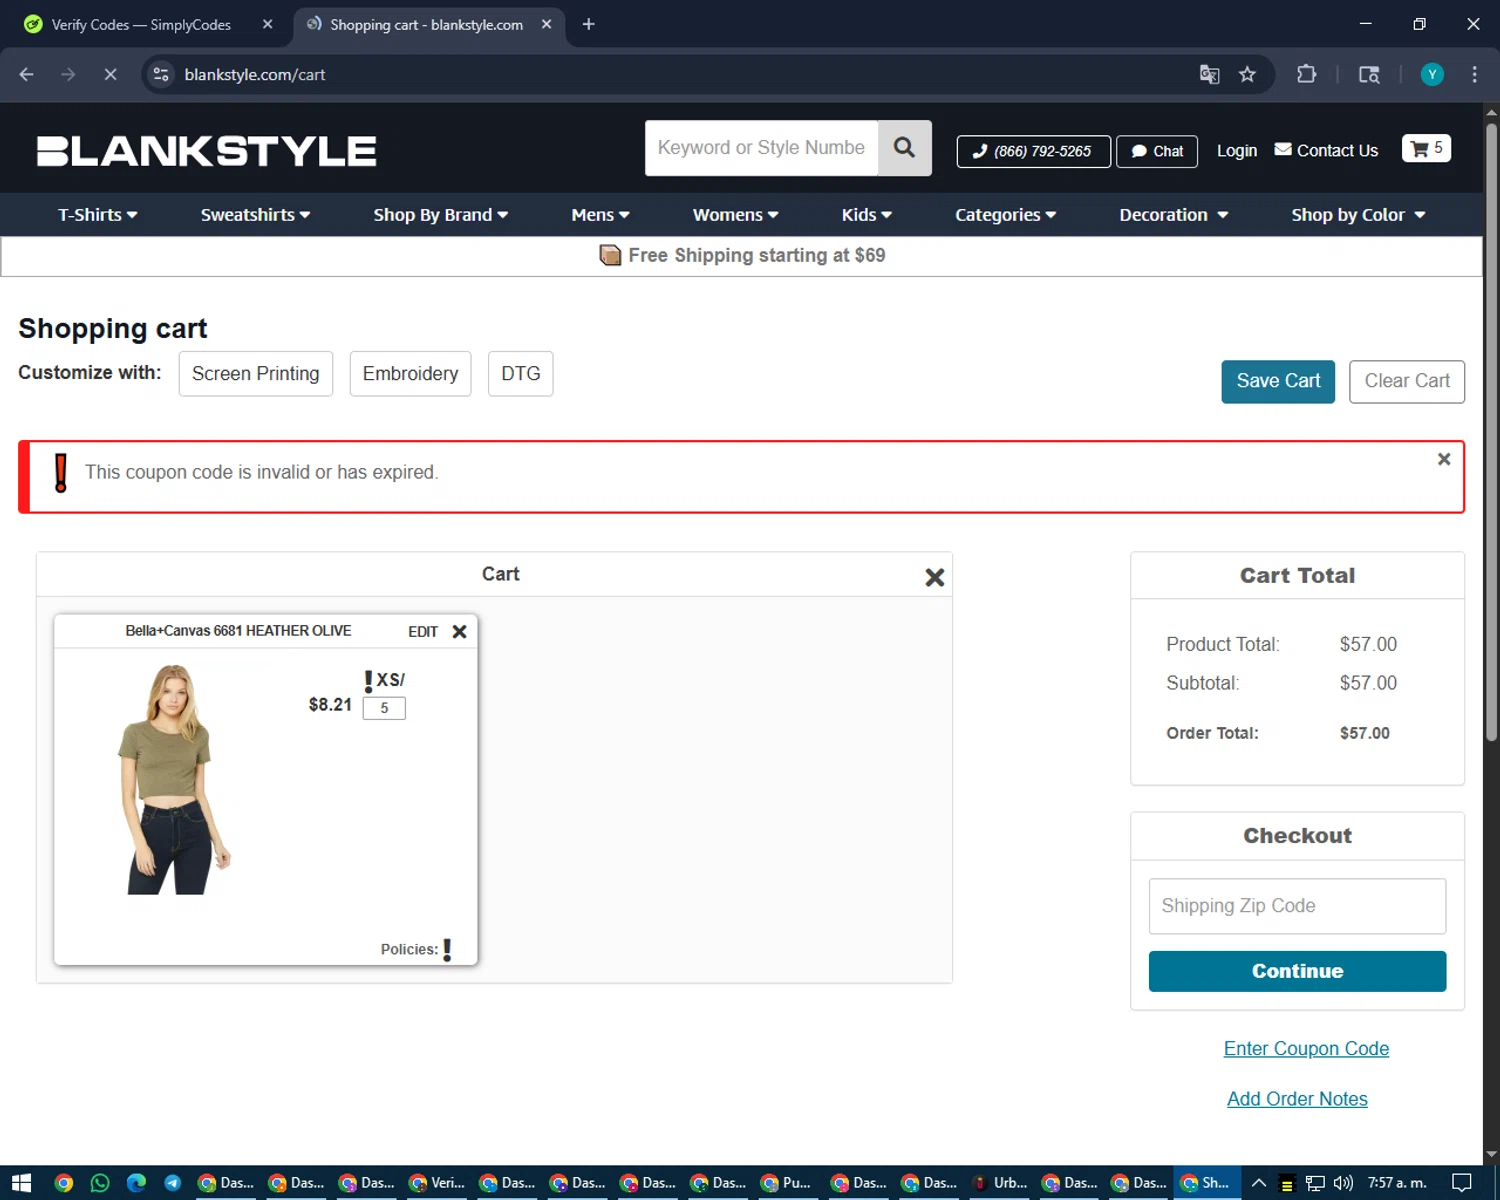Expand the Mens menu
The image size is (1500, 1200).
point(600,215)
